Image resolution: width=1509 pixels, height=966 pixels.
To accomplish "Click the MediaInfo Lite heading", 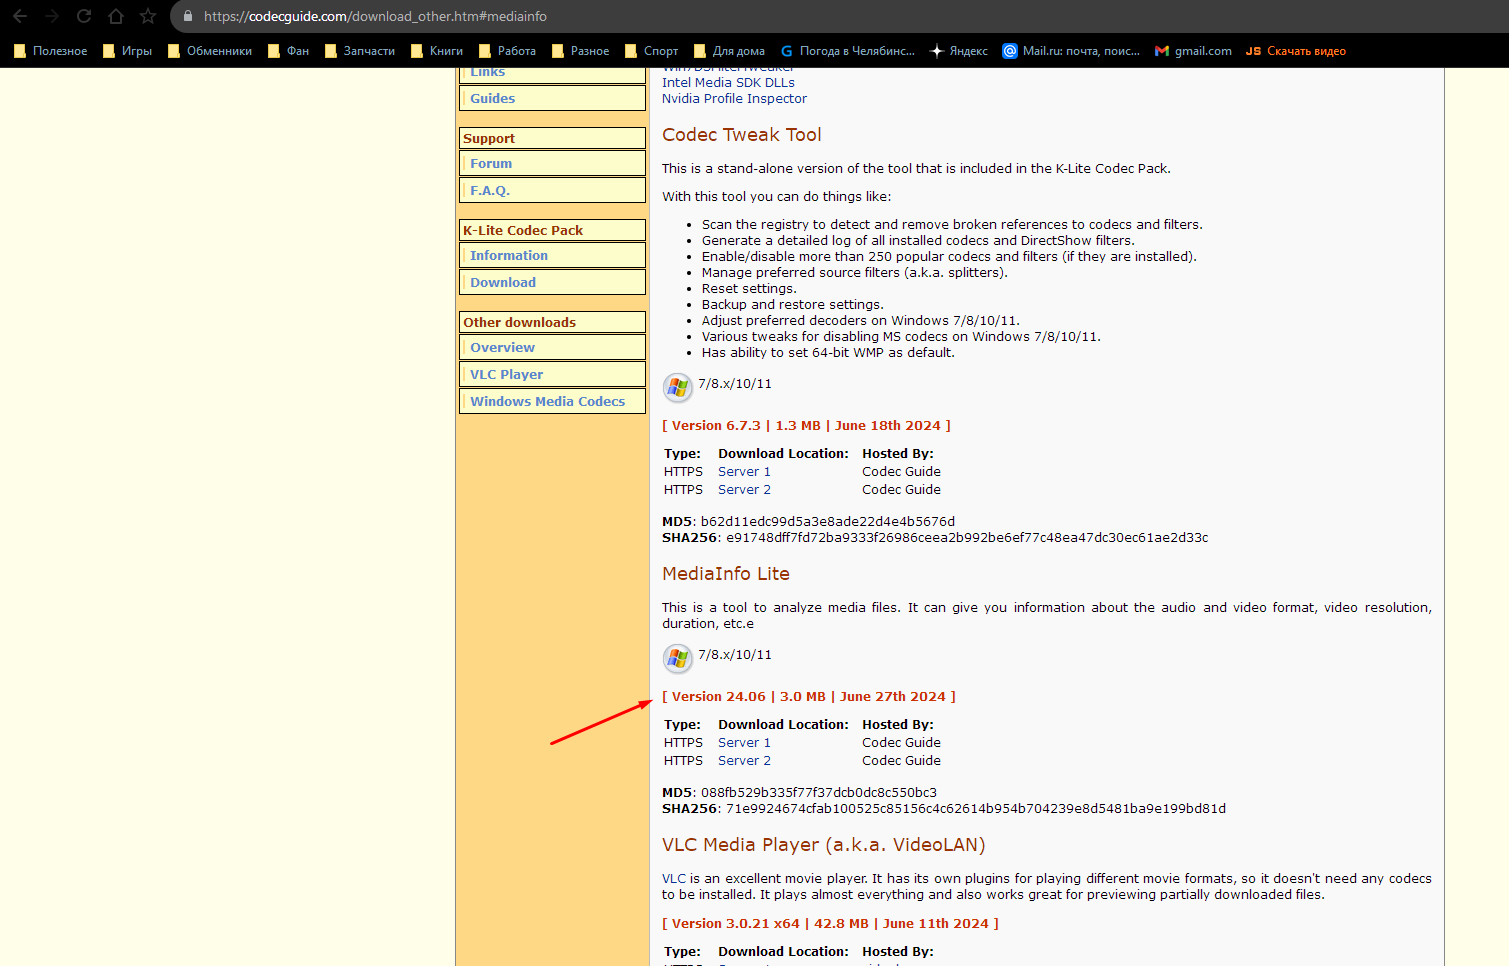I will pyautogui.click(x=726, y=573).
